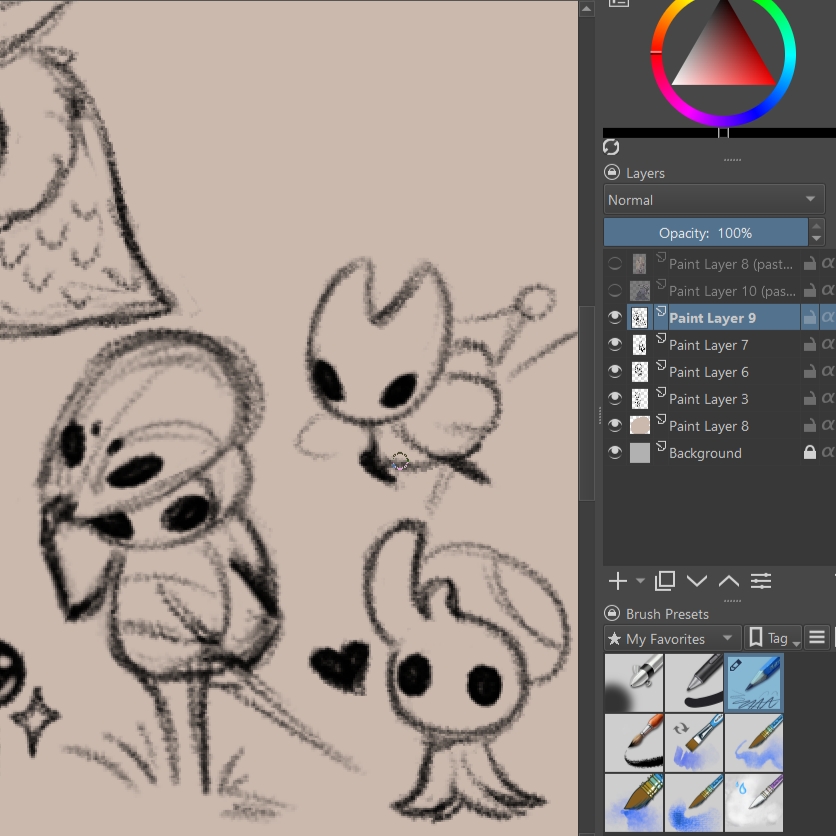Toggle visibility of the Background layer
The width and height of the screenshot is (836, 836).
click(615, 453)
